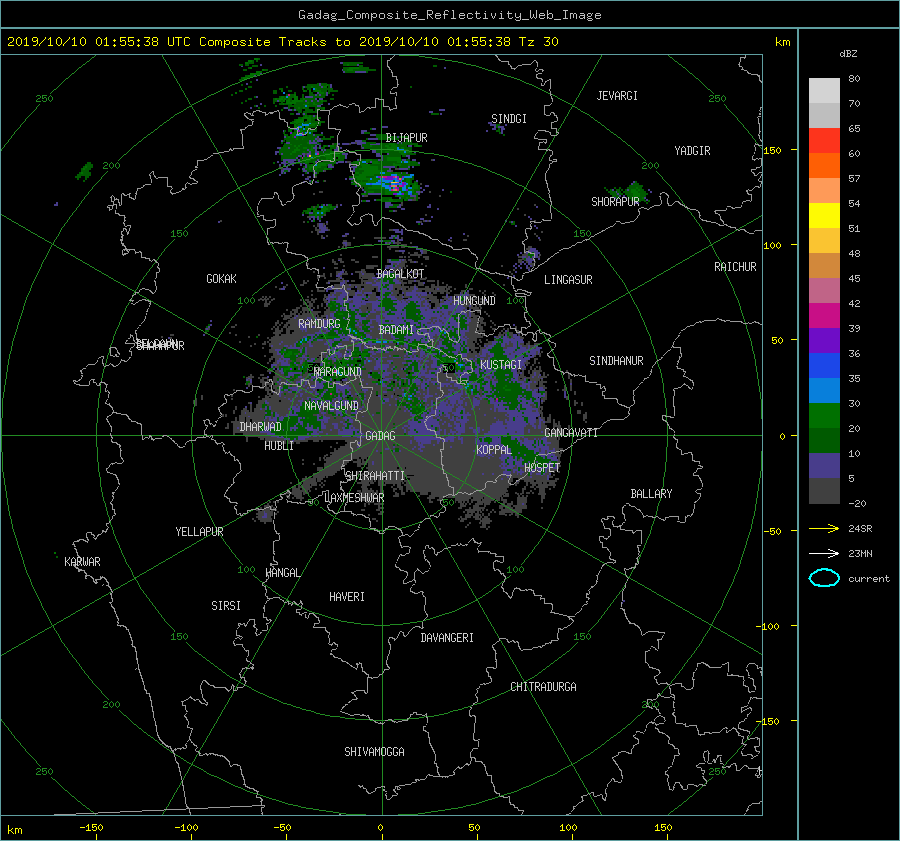Click the SHIVAMOGGA city label
This screenshot has width=900, height=841.
click(x=374, y=752)
